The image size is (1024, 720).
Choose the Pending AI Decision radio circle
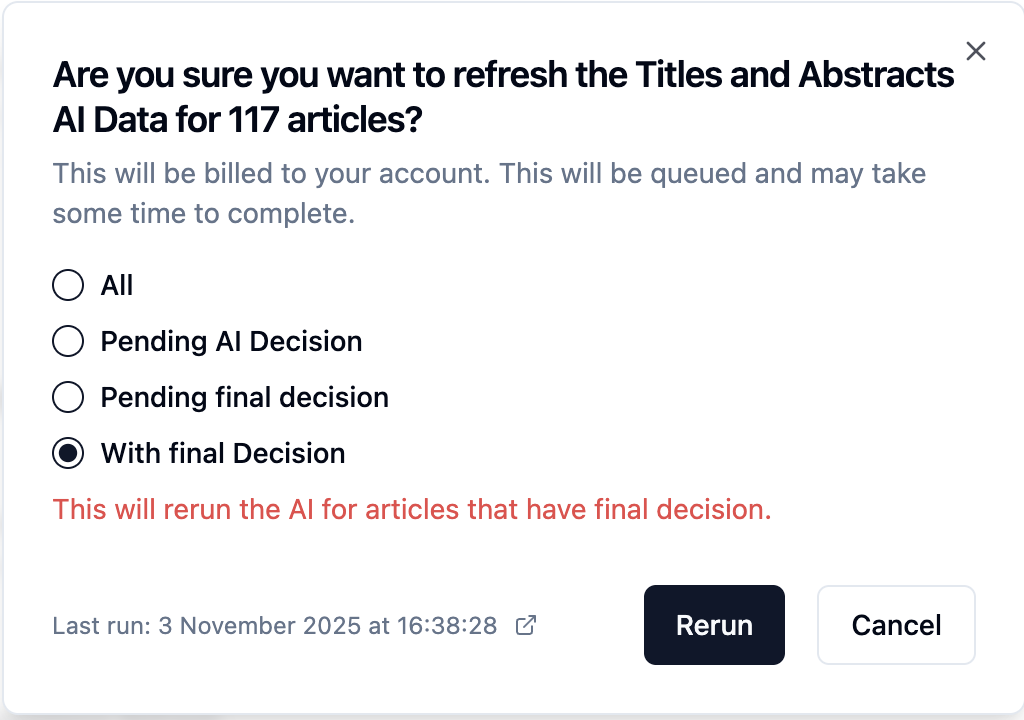pyautogui.click(x=68, y=342)
